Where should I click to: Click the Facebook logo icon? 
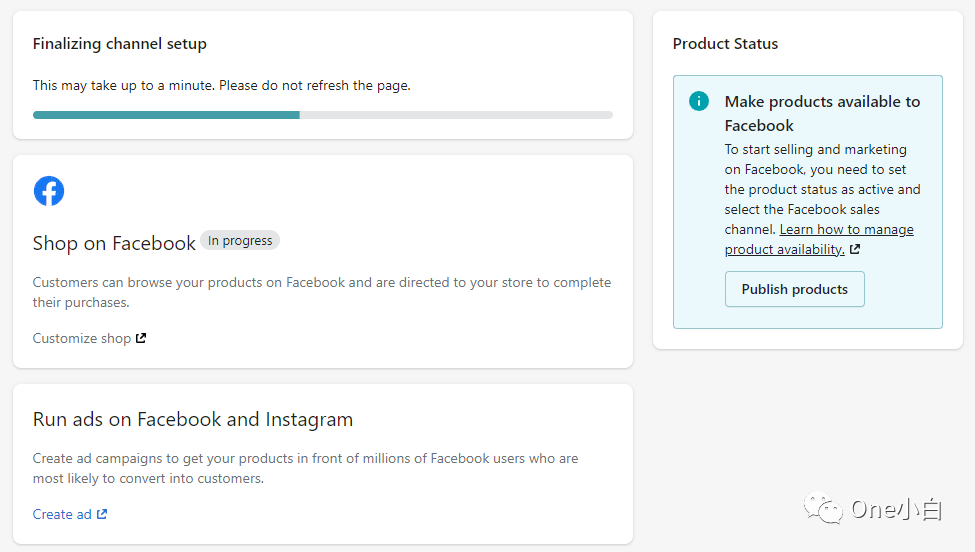tap(49, 191)
